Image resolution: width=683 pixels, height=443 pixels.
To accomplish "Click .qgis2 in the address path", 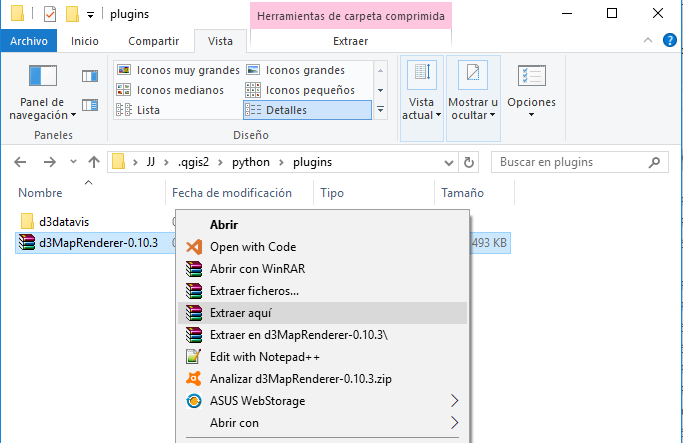I will click(x=193, y=162).
